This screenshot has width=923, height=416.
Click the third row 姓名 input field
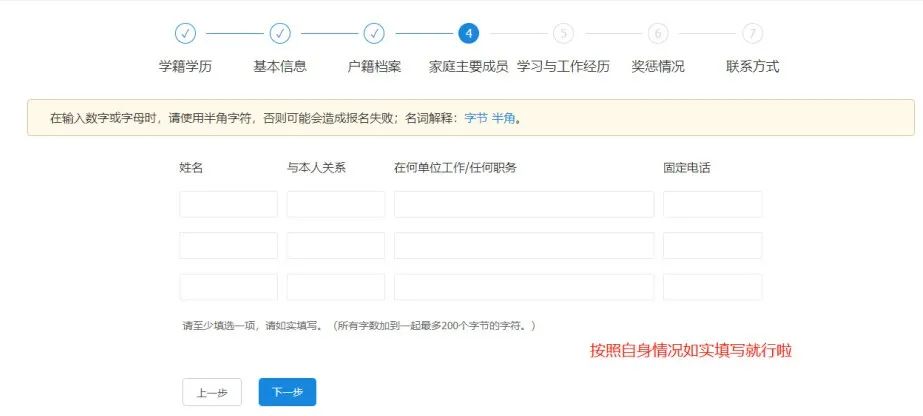click(228, 287)
